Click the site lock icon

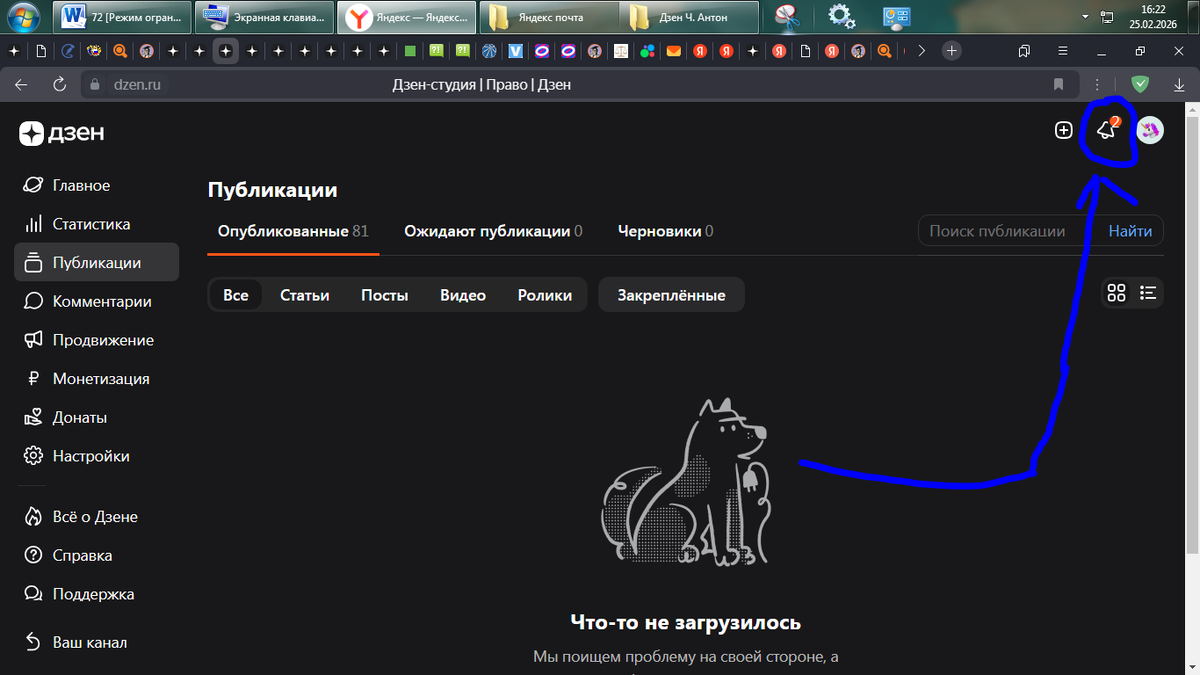tap(96, 85)
